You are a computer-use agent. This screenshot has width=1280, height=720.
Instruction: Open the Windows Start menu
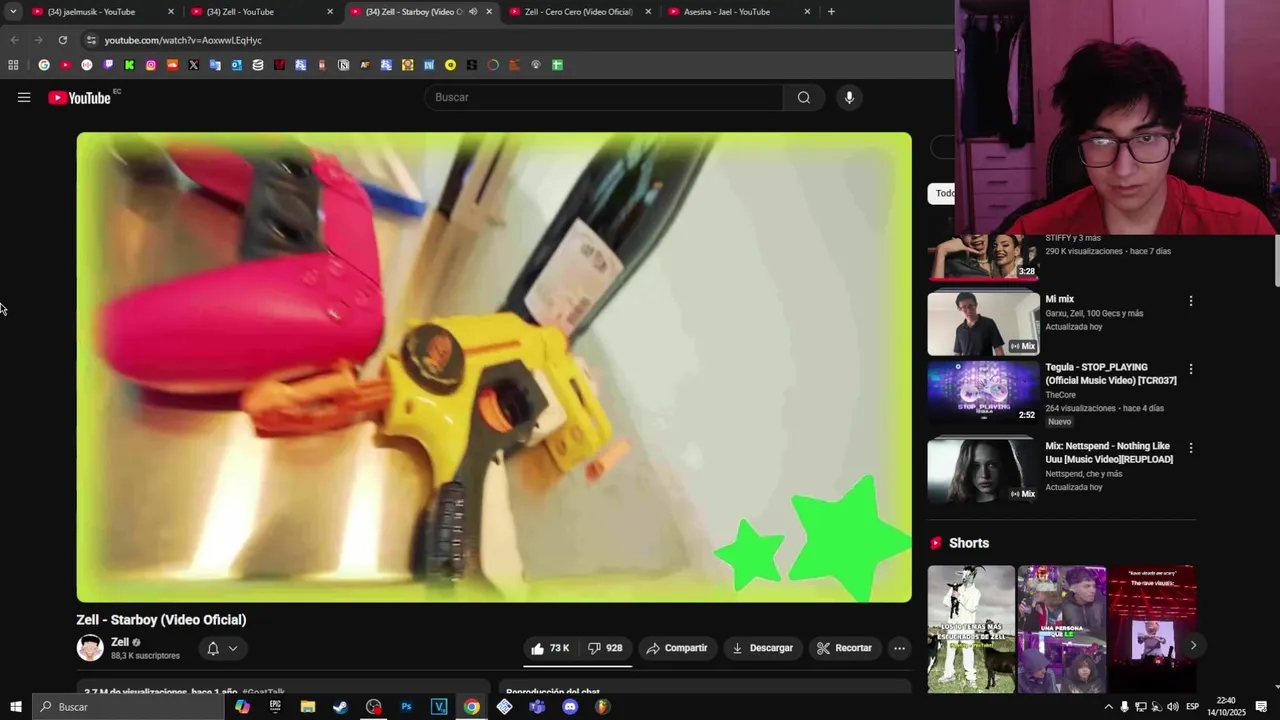click(16, 707)
